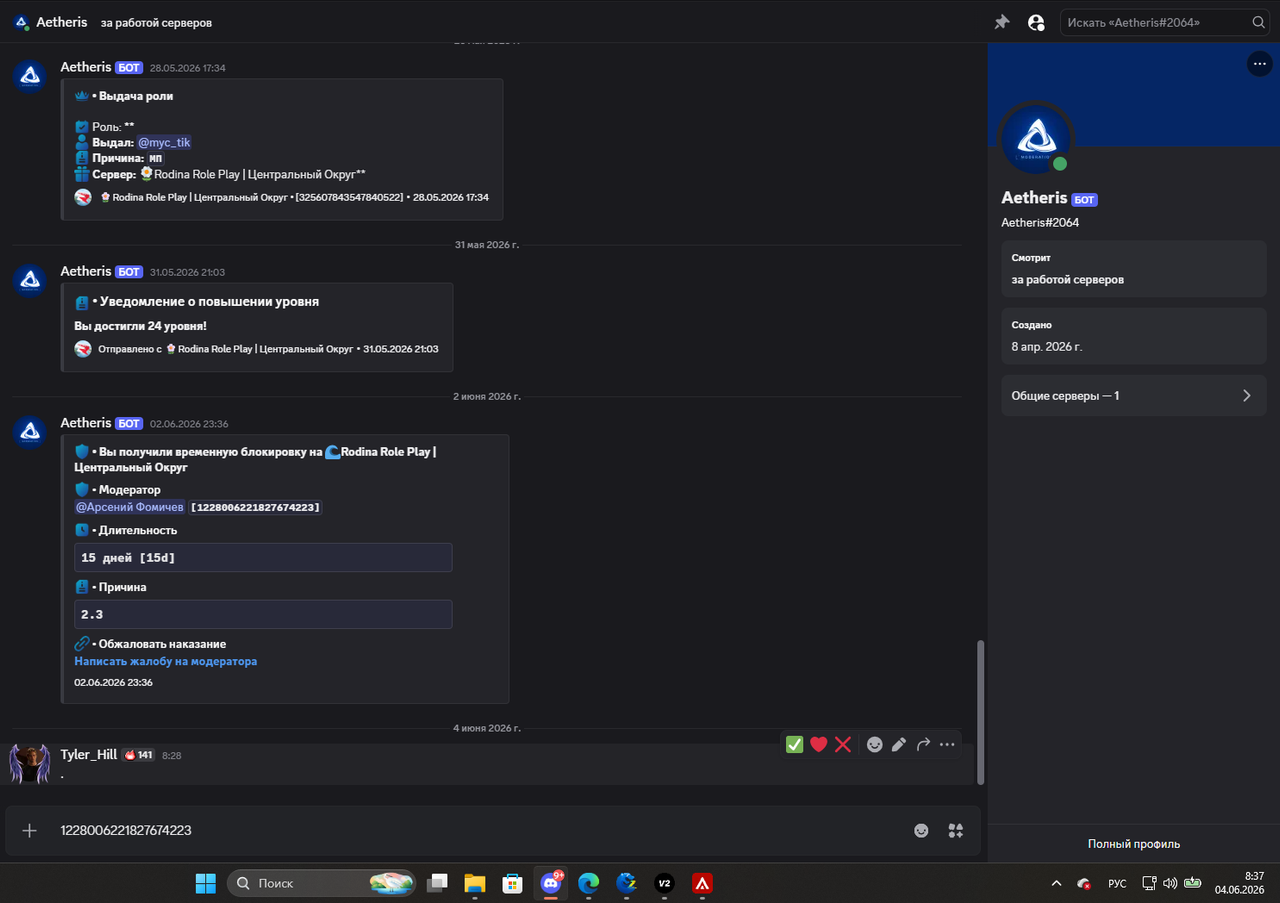This screenshot has width=1280, height=903.
Task: Forward the message with the arrow icon
Action: coord(923,744)
